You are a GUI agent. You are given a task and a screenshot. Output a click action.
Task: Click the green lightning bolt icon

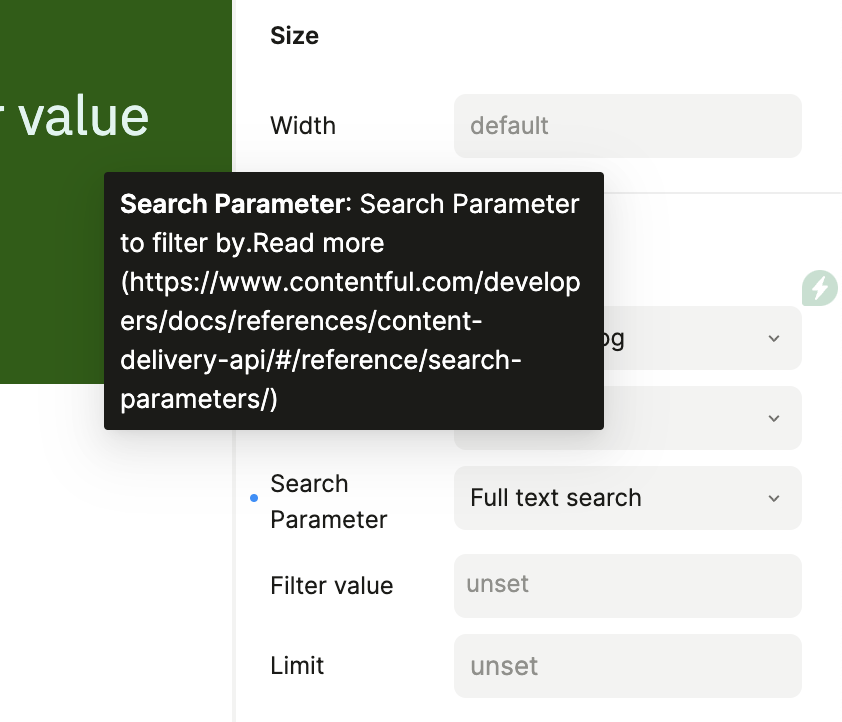820,288
